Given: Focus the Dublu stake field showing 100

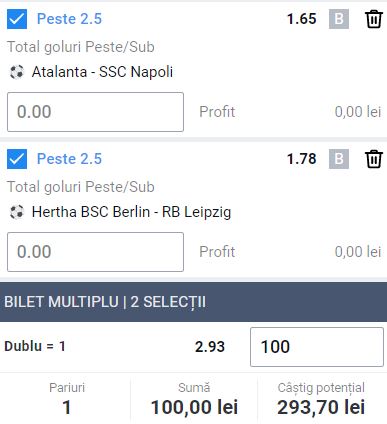Looking at the screenshot, I should coord(317,347).
